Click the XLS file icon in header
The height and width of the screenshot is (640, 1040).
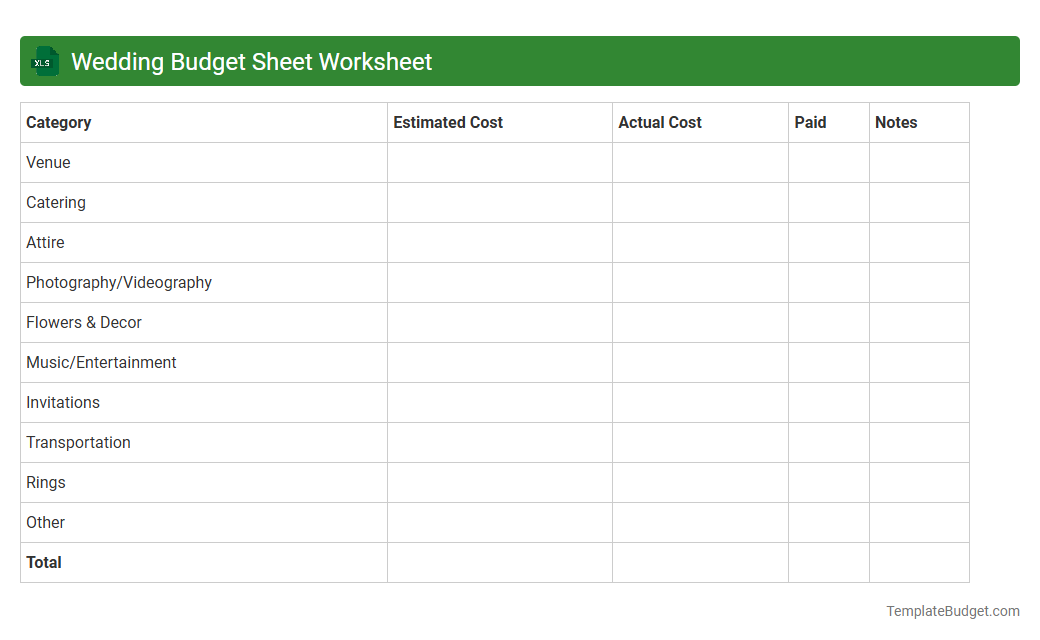pos(44,61)
